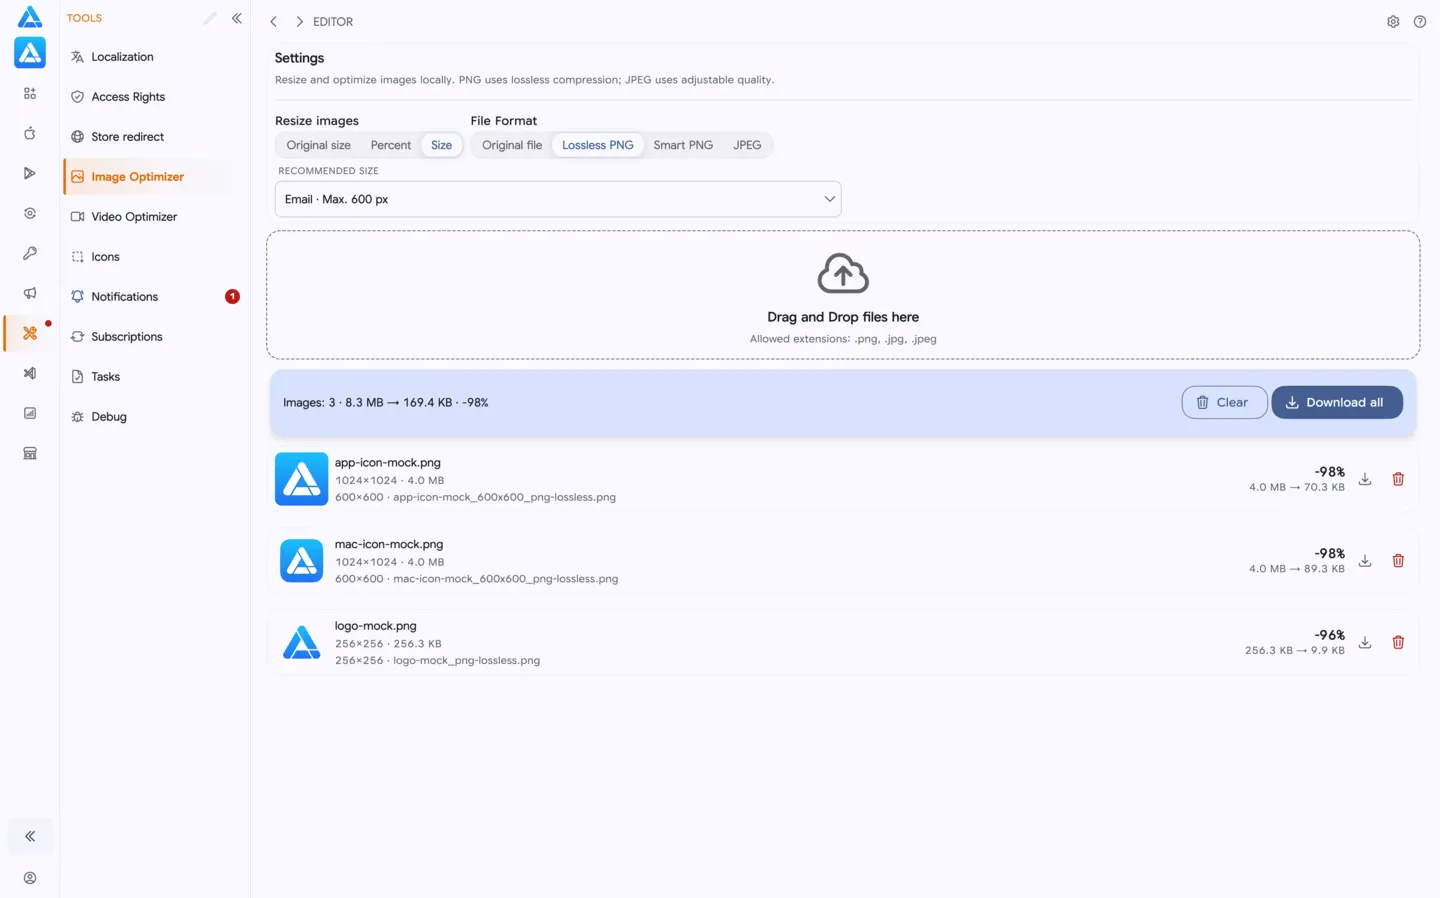The image size is (1440, 898).
Task: Click the 'Drag and Drop files here' text
Action: pos(843,317)
